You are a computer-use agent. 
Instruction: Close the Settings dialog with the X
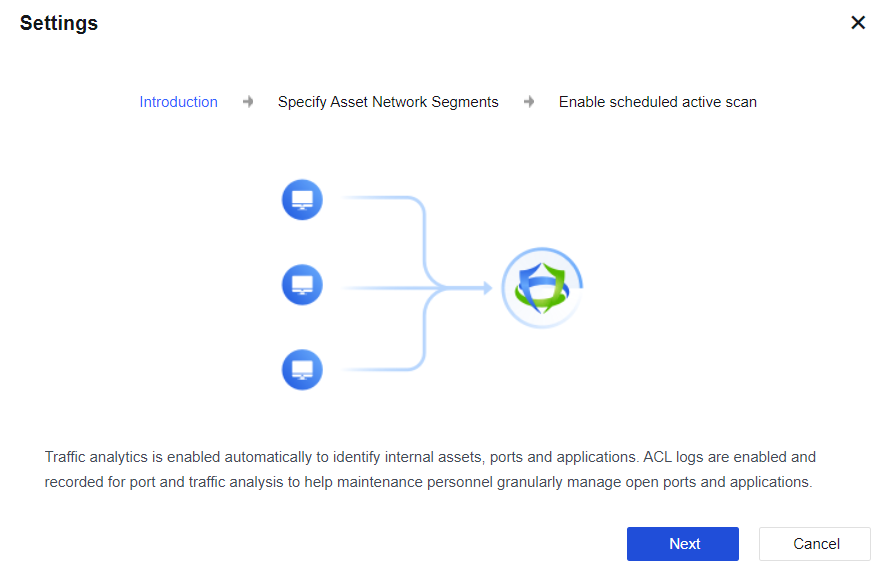[857, 23]
